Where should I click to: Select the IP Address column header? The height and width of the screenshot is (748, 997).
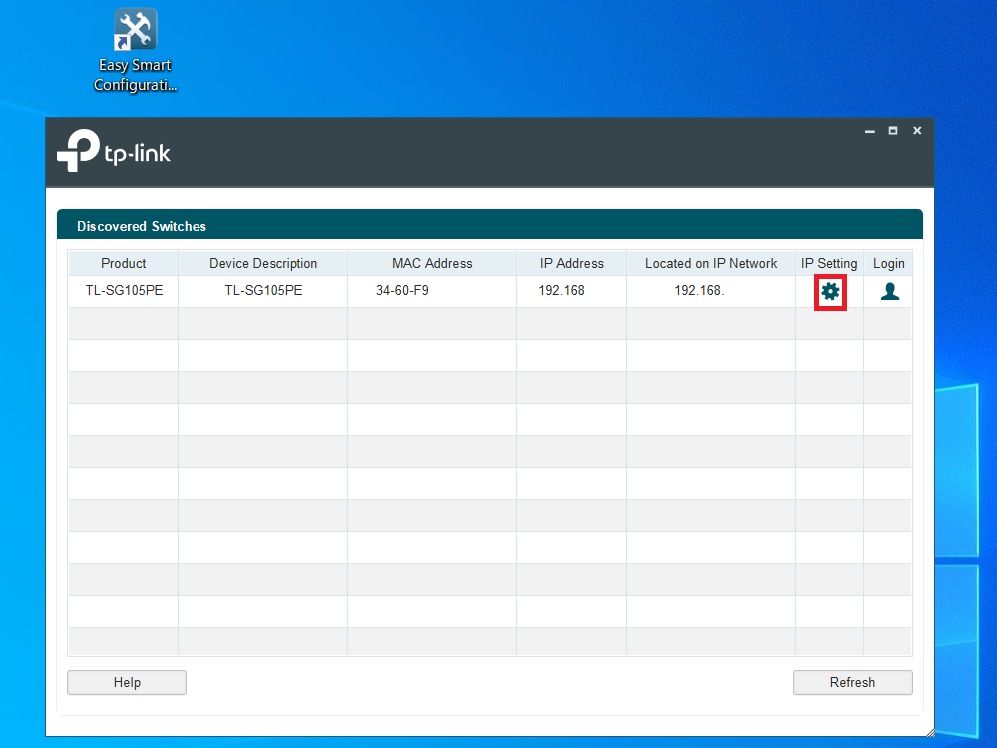[571, 263]
